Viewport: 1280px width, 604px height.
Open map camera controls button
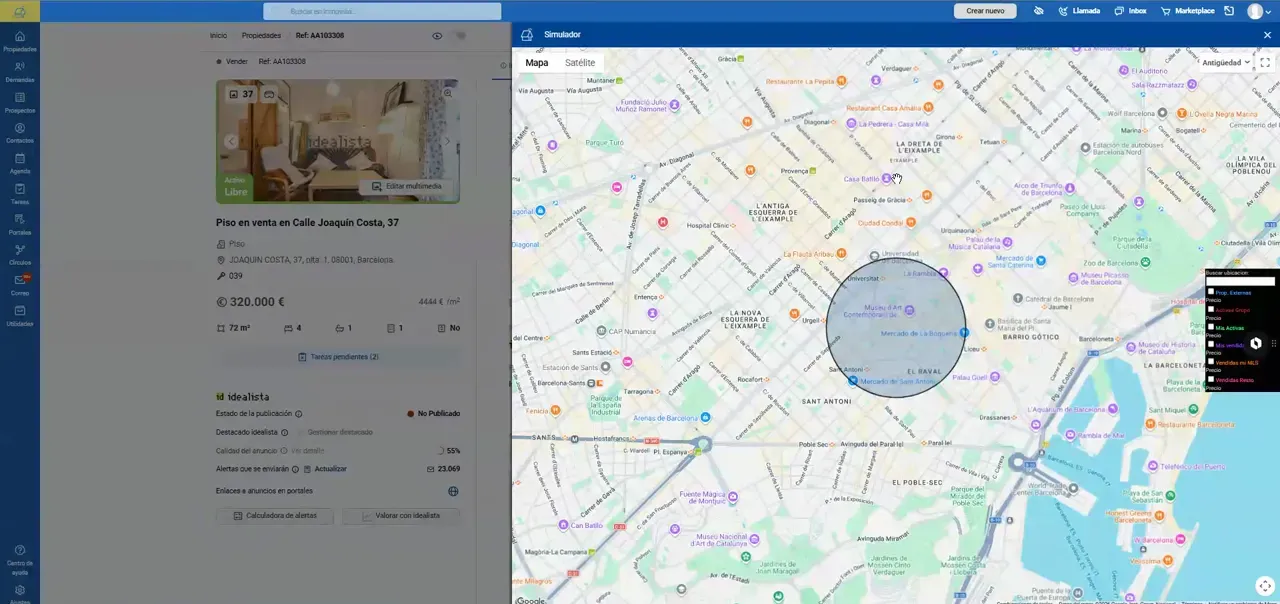[x=1265, y=586]
